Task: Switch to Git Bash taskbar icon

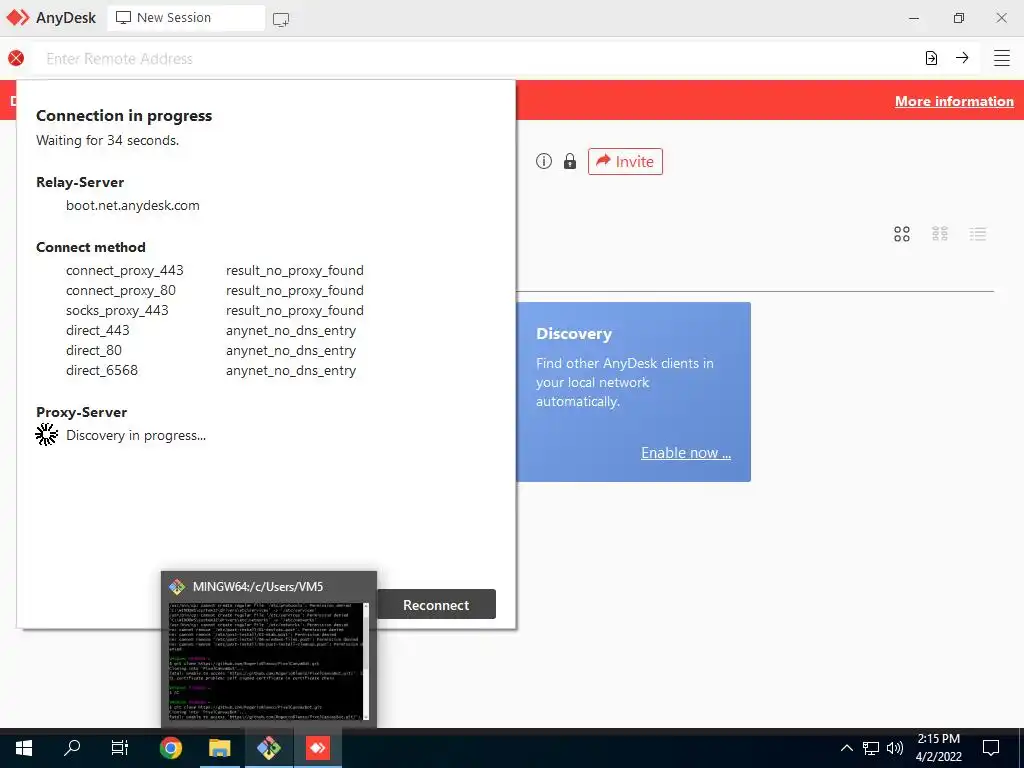Action: point(268,748)
